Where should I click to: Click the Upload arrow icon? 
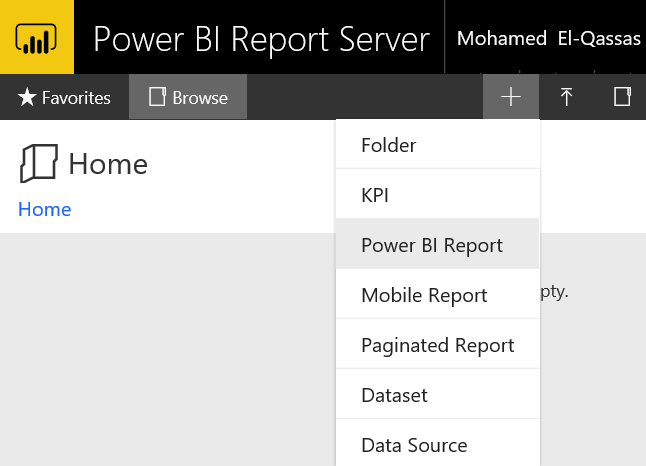coord(566,97)
